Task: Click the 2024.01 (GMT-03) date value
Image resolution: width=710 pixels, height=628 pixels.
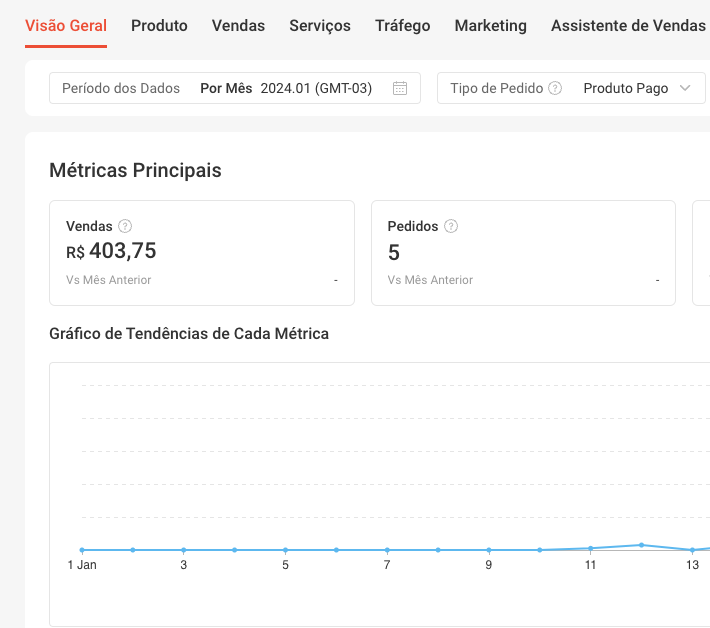Action: click(x=316, y=88)
